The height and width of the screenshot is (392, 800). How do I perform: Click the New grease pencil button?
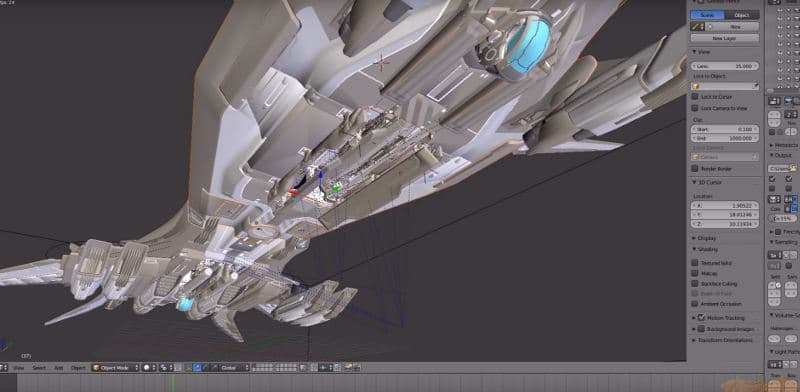point(732,26)
